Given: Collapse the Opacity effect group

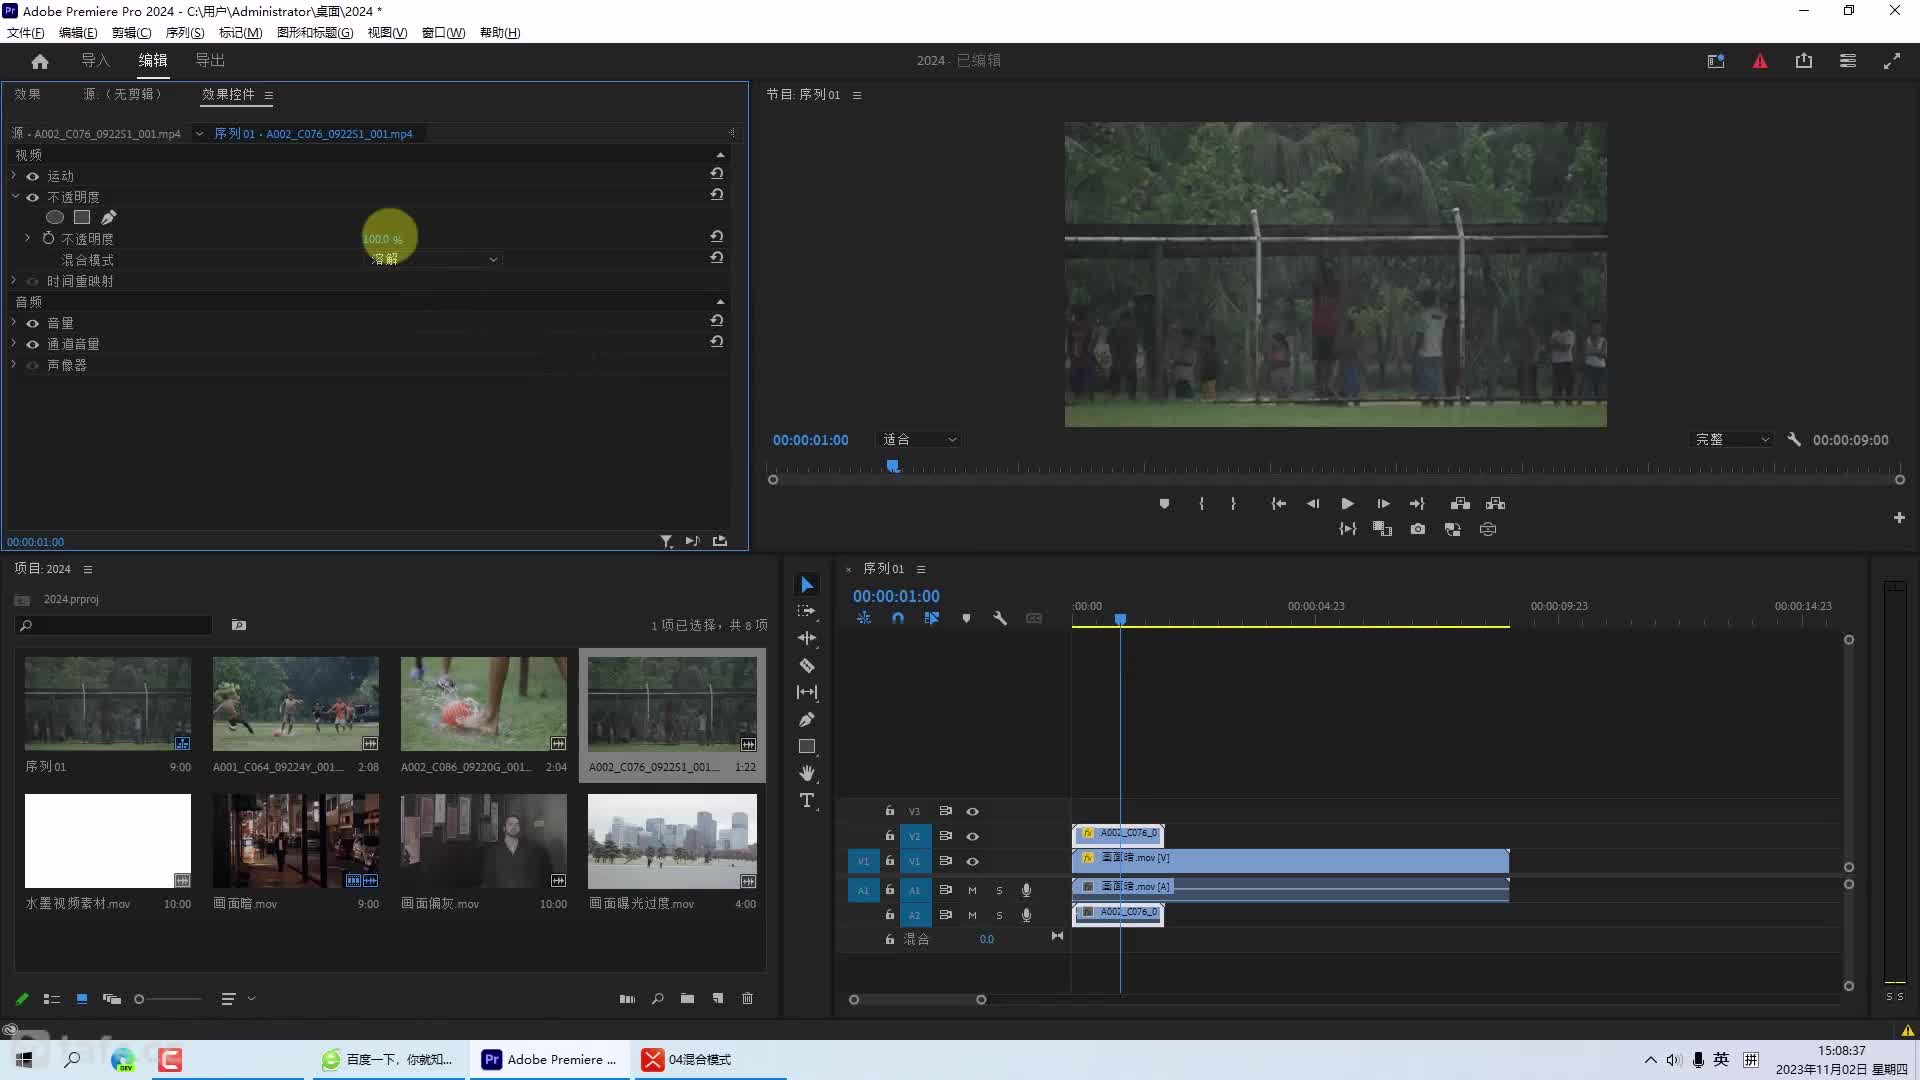Looking at the screenshot, I should point(14,196).
